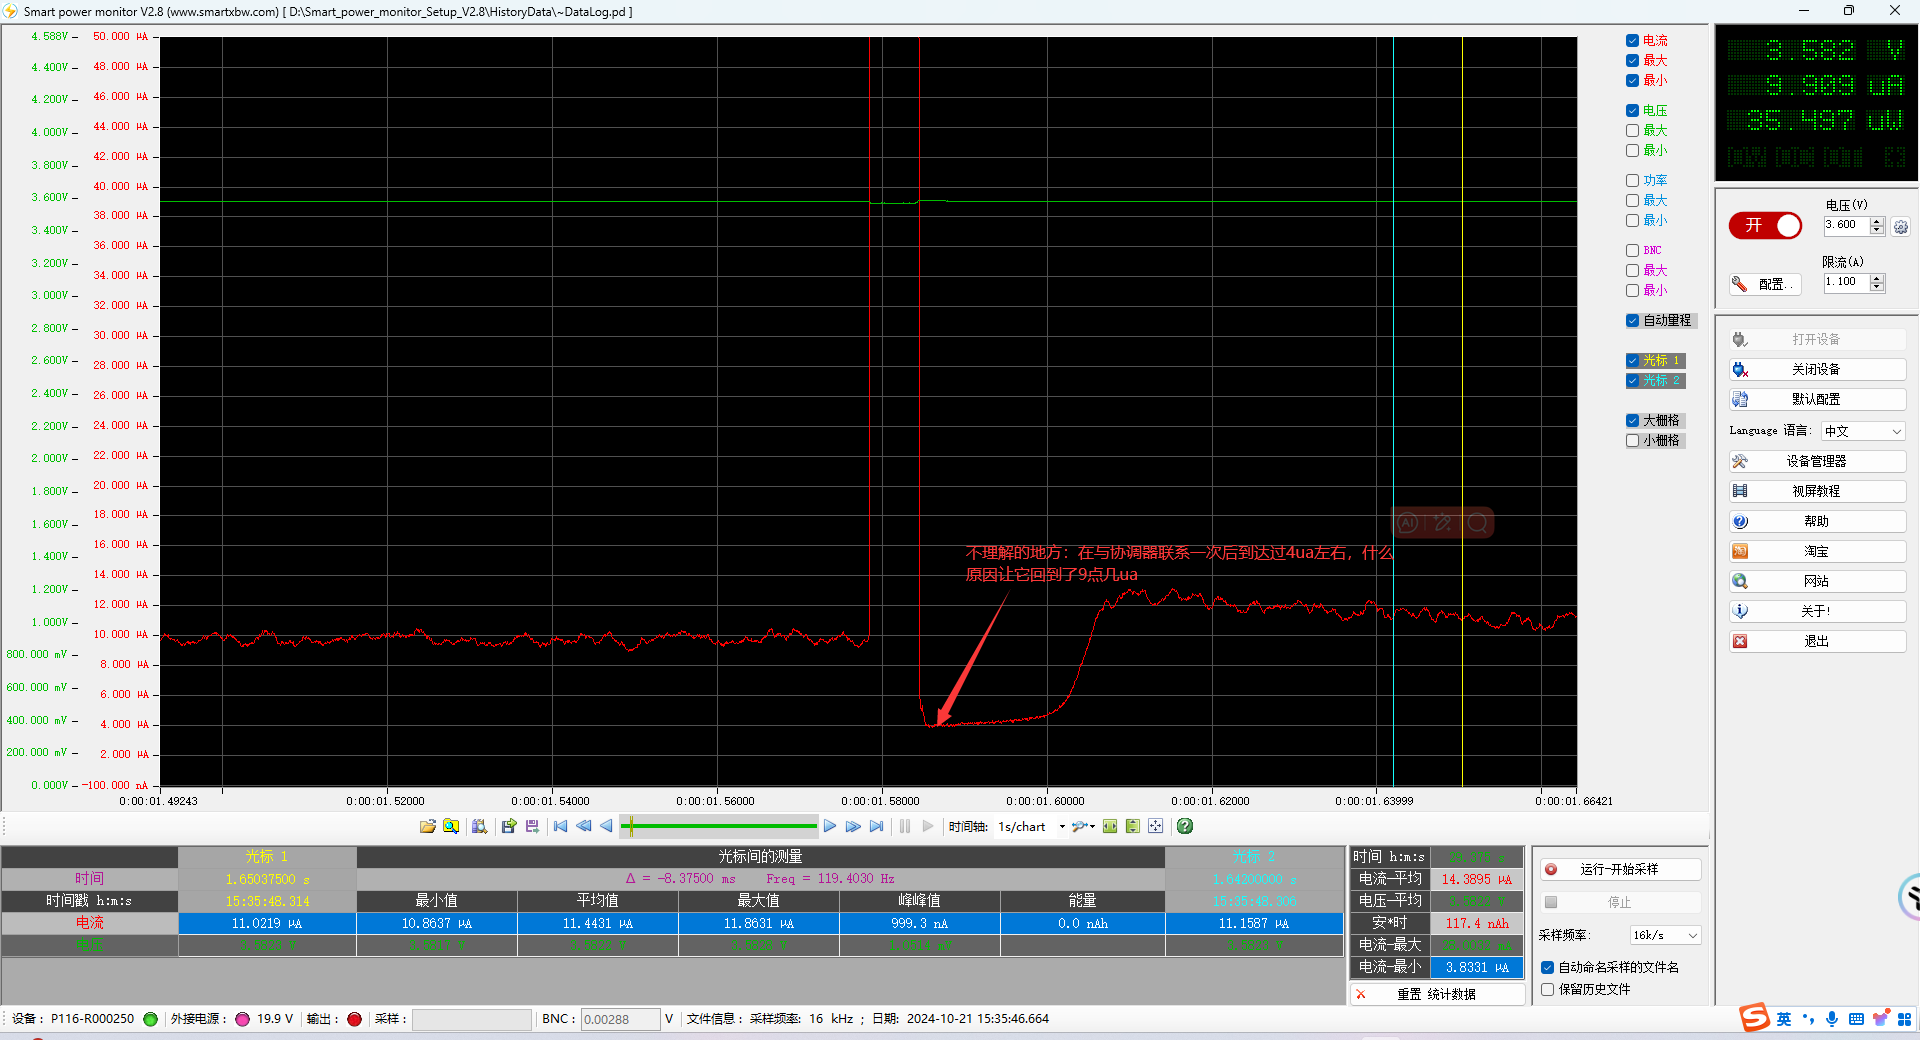Increase voltage with the up stepper
This screenshot has height=1040, width=1920.
pos(1877,222)
